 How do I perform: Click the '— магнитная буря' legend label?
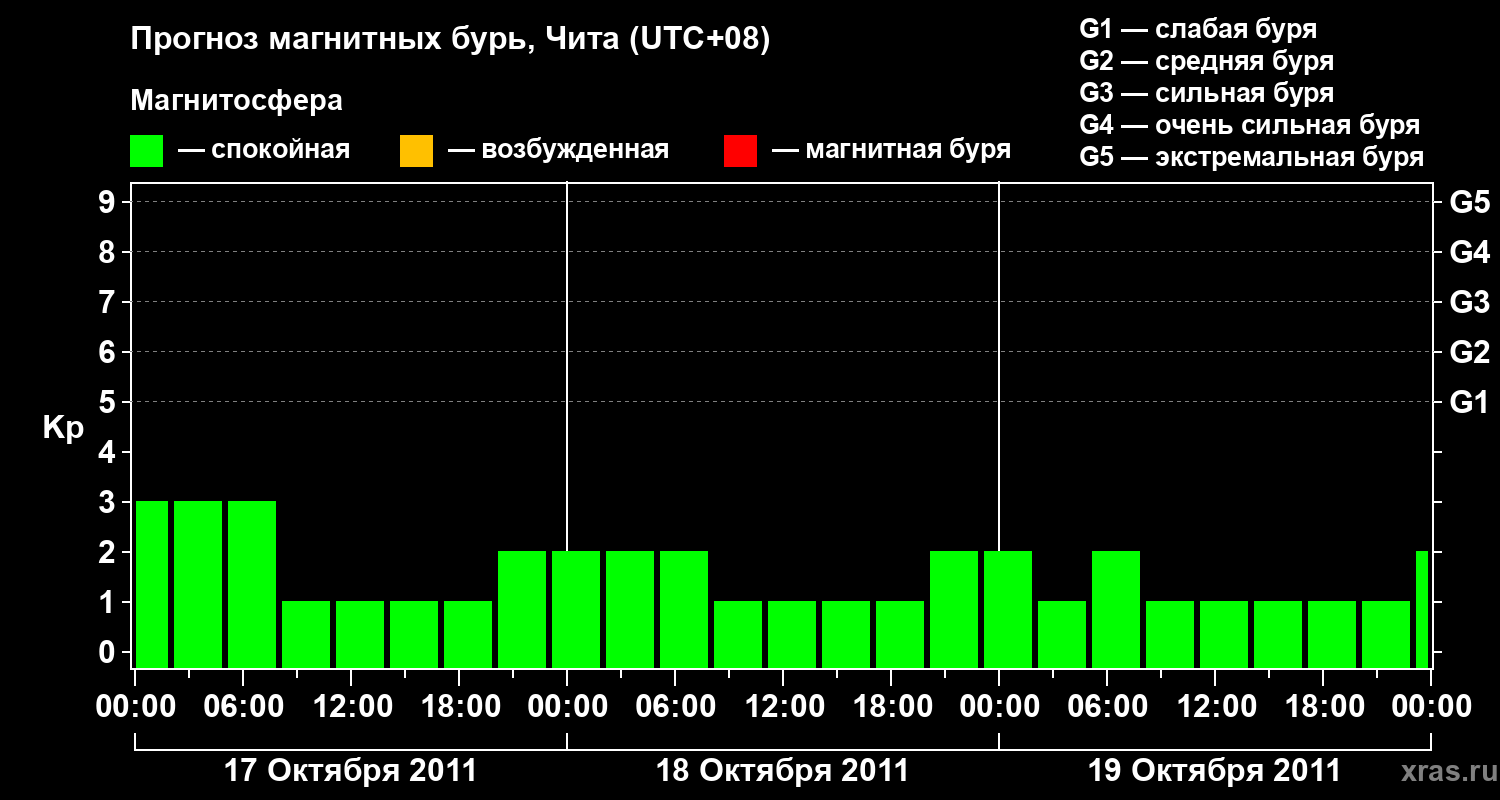coord(891,151)
